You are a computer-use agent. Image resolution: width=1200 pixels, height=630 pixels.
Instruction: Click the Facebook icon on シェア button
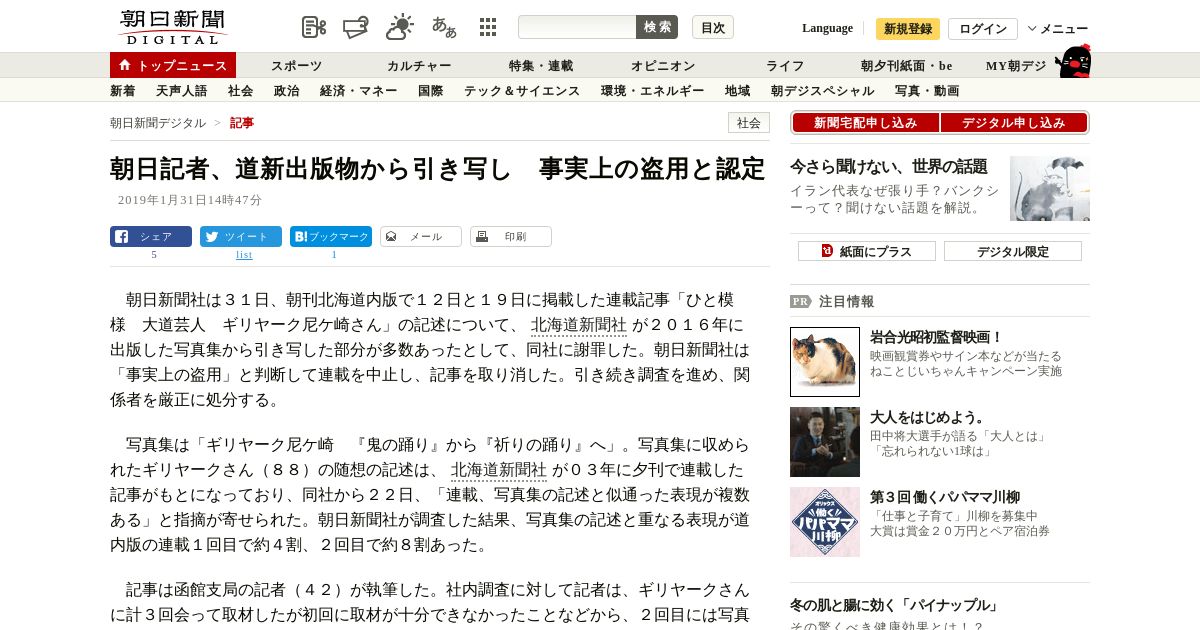pyautogui.click(x=121, y=237)
